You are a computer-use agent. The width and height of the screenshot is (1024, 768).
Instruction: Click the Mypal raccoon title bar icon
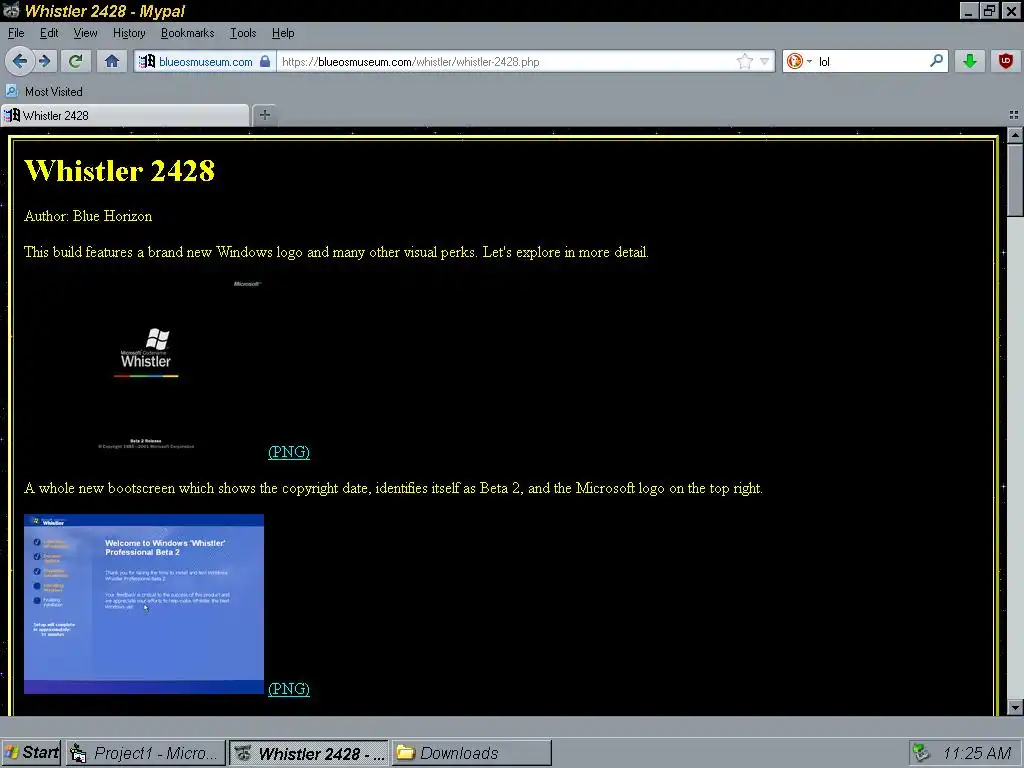point(11,10)
